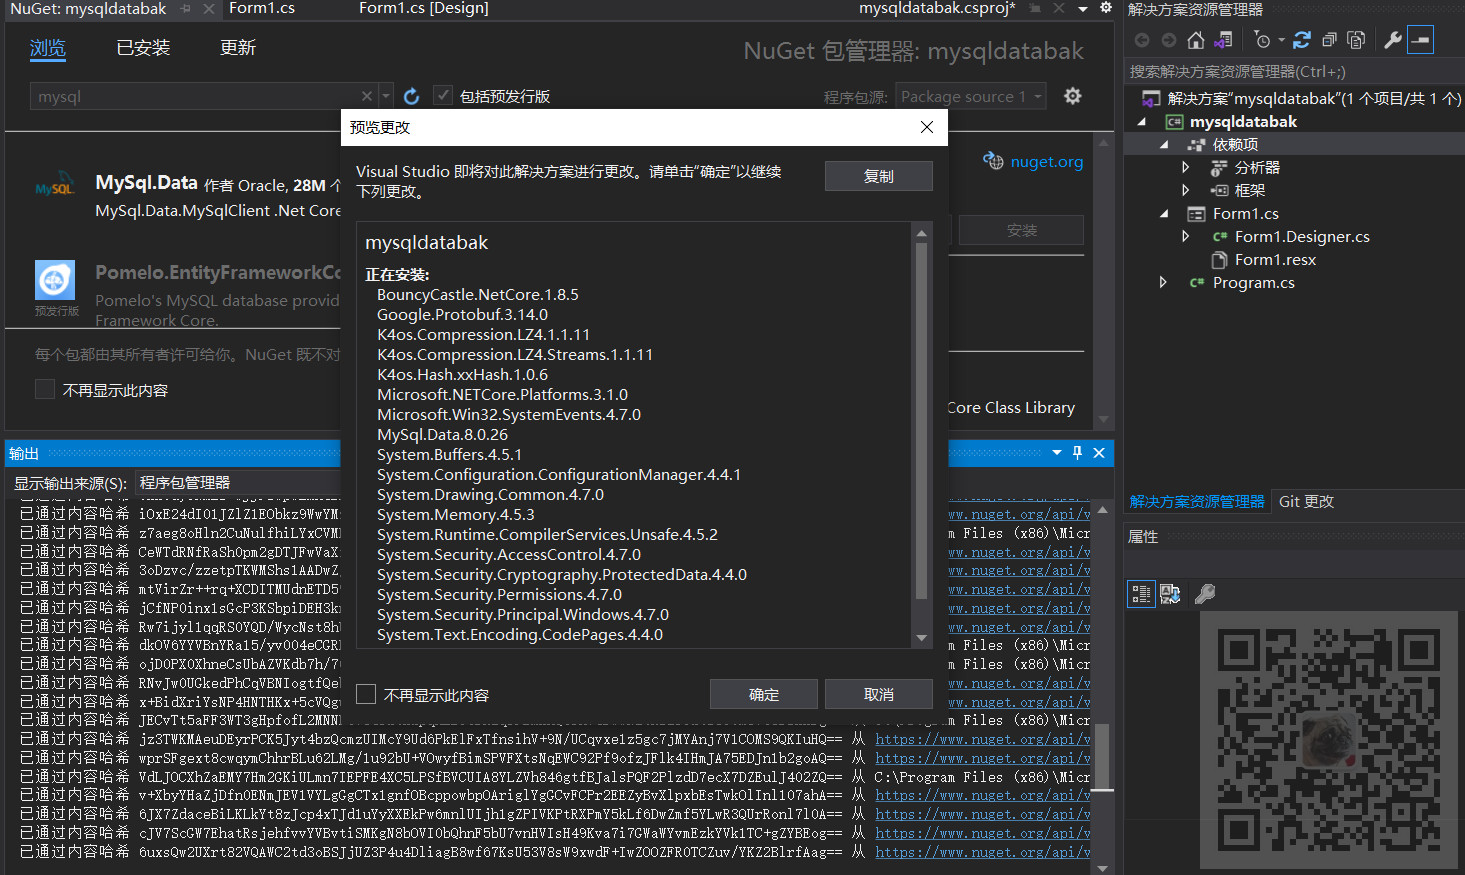Focus the Solution Explorer search box
The image size is (1465, 875).
pos(1293,72)
